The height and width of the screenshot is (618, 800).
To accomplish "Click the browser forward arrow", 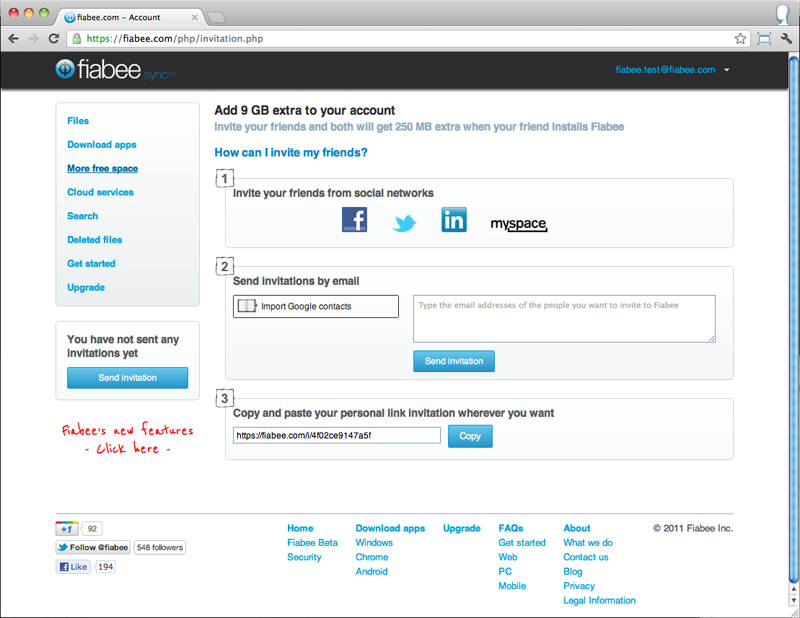I will (x=33, y=39).
